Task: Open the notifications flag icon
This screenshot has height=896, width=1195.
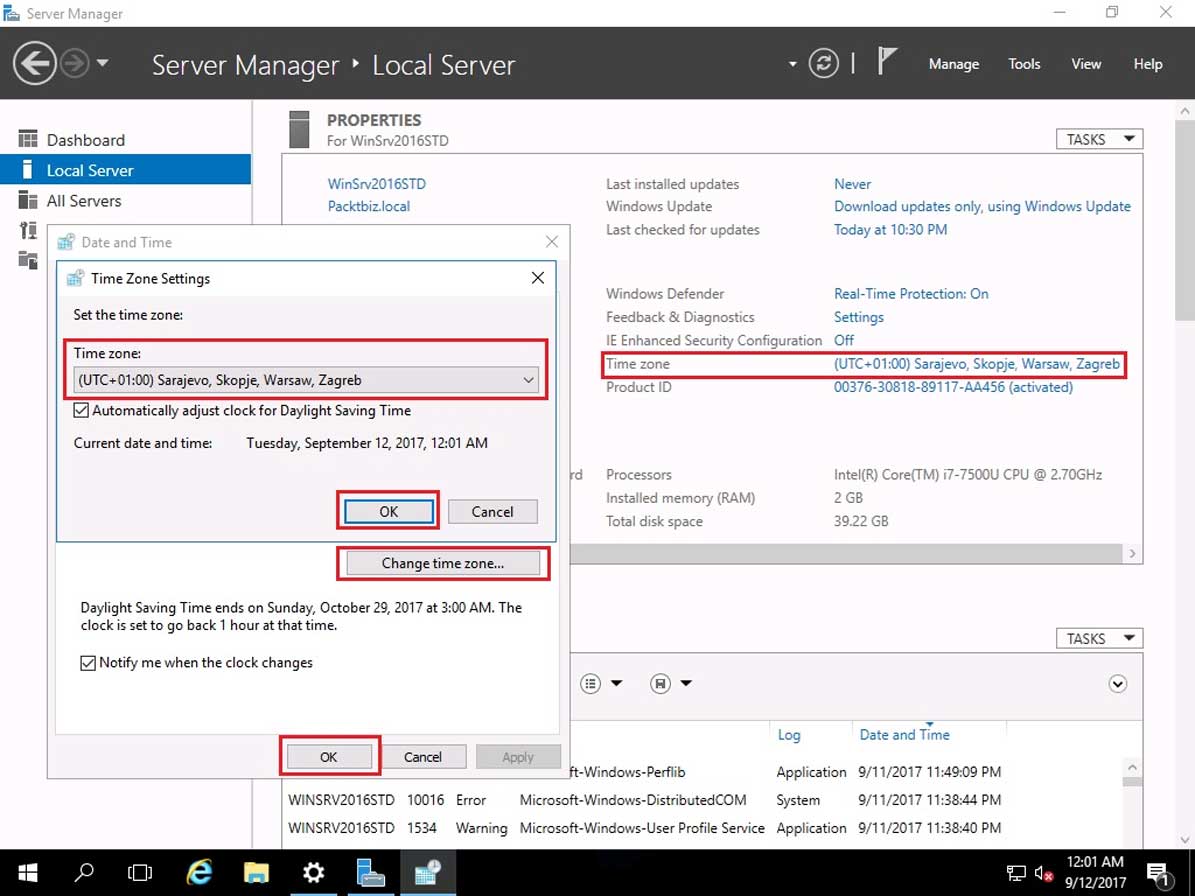Action: click(x=886, y=63)
